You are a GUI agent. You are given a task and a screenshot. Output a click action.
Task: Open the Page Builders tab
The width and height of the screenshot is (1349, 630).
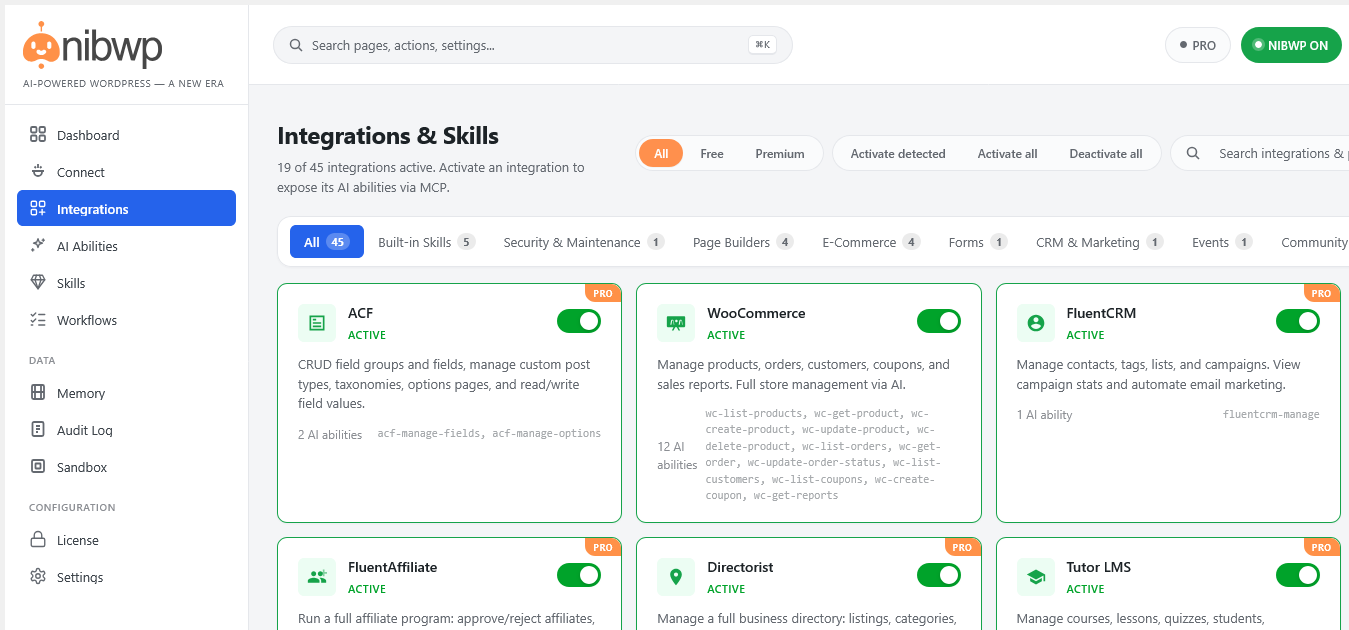(743, 242)
